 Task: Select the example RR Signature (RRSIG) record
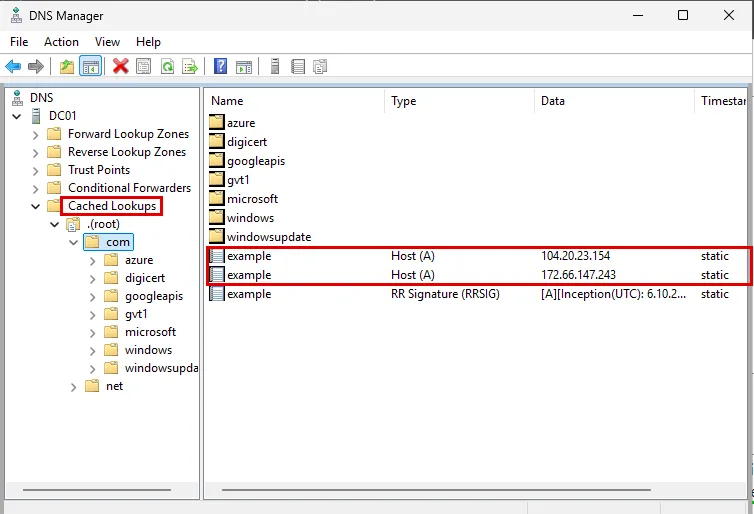478,294
